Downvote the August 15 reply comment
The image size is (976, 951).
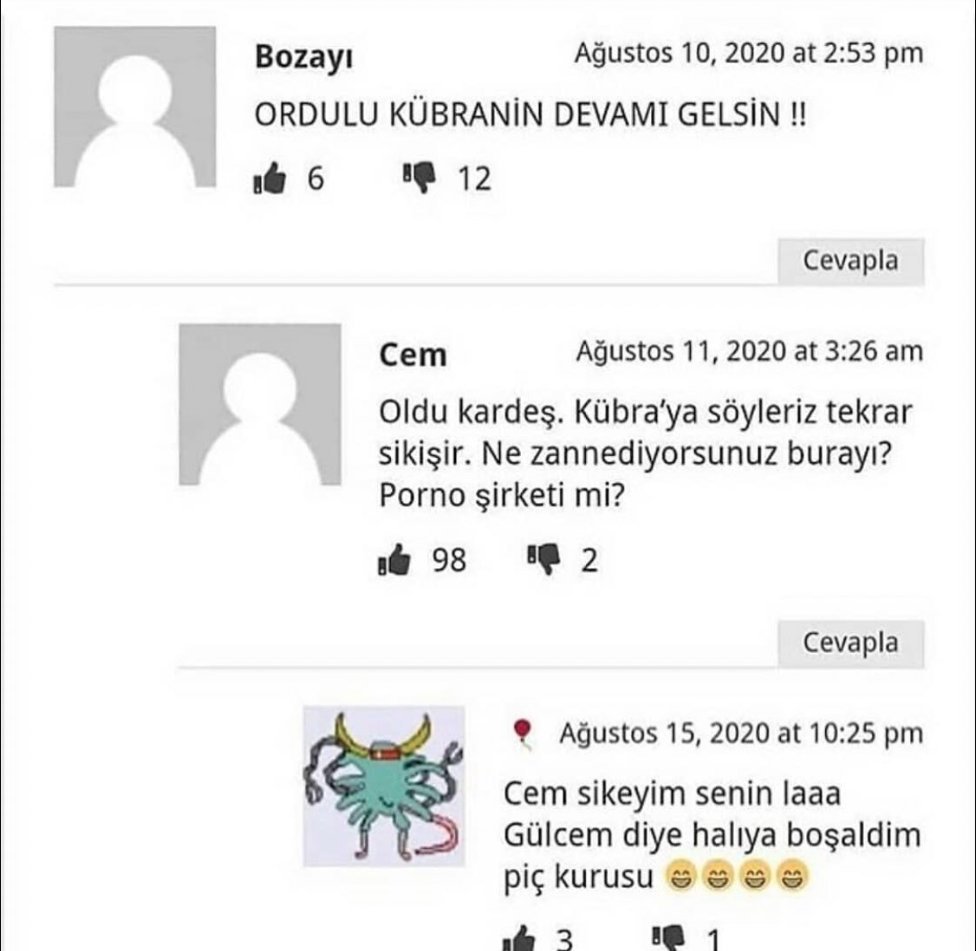pyautogui.click(x=668, y=939)
